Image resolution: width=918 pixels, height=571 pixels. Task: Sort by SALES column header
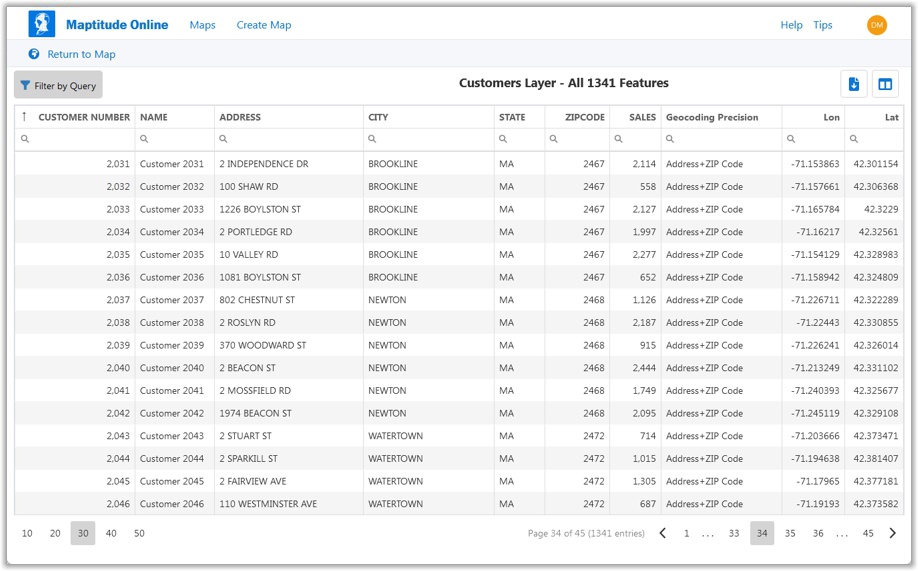(x=642, y=117)
